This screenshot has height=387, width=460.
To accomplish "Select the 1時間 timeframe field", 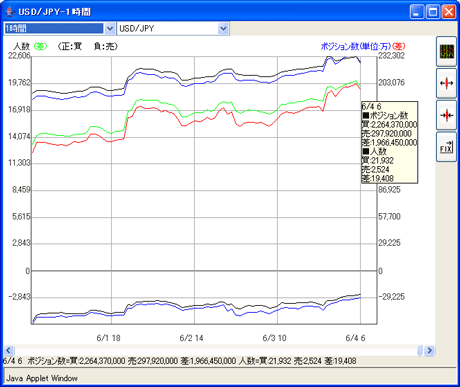I will pyautogui.click(x=54, y=29).
